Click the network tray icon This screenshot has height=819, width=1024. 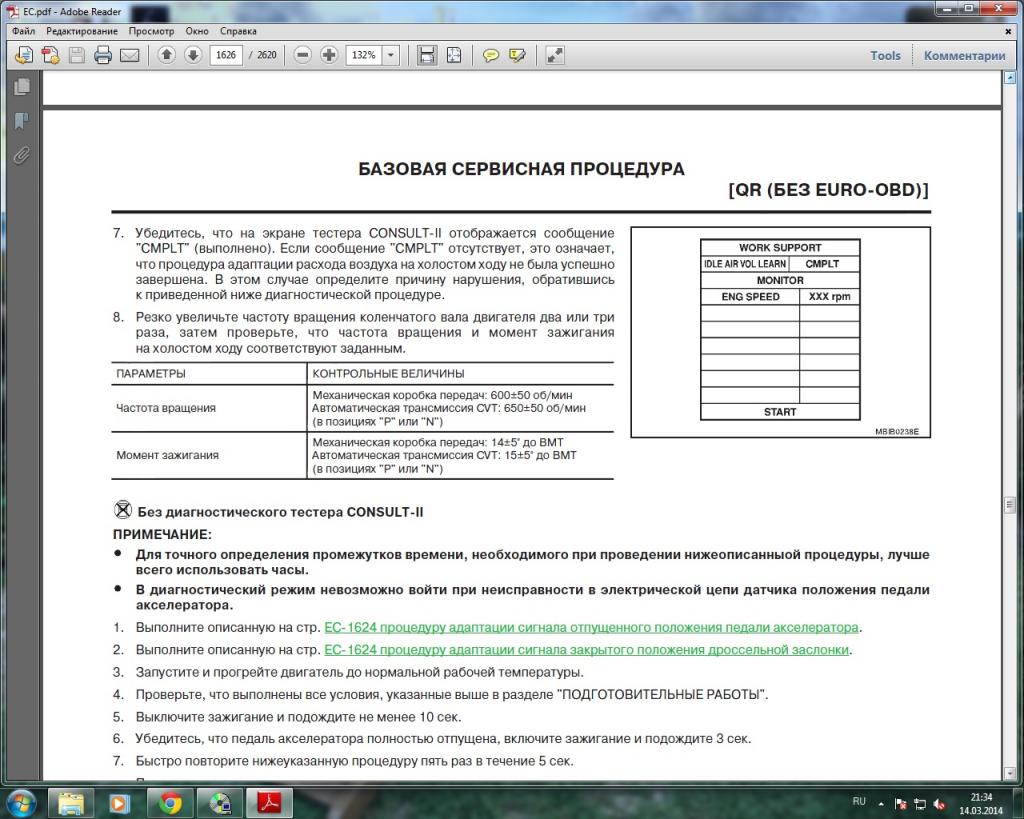click(x=920, y=803)
